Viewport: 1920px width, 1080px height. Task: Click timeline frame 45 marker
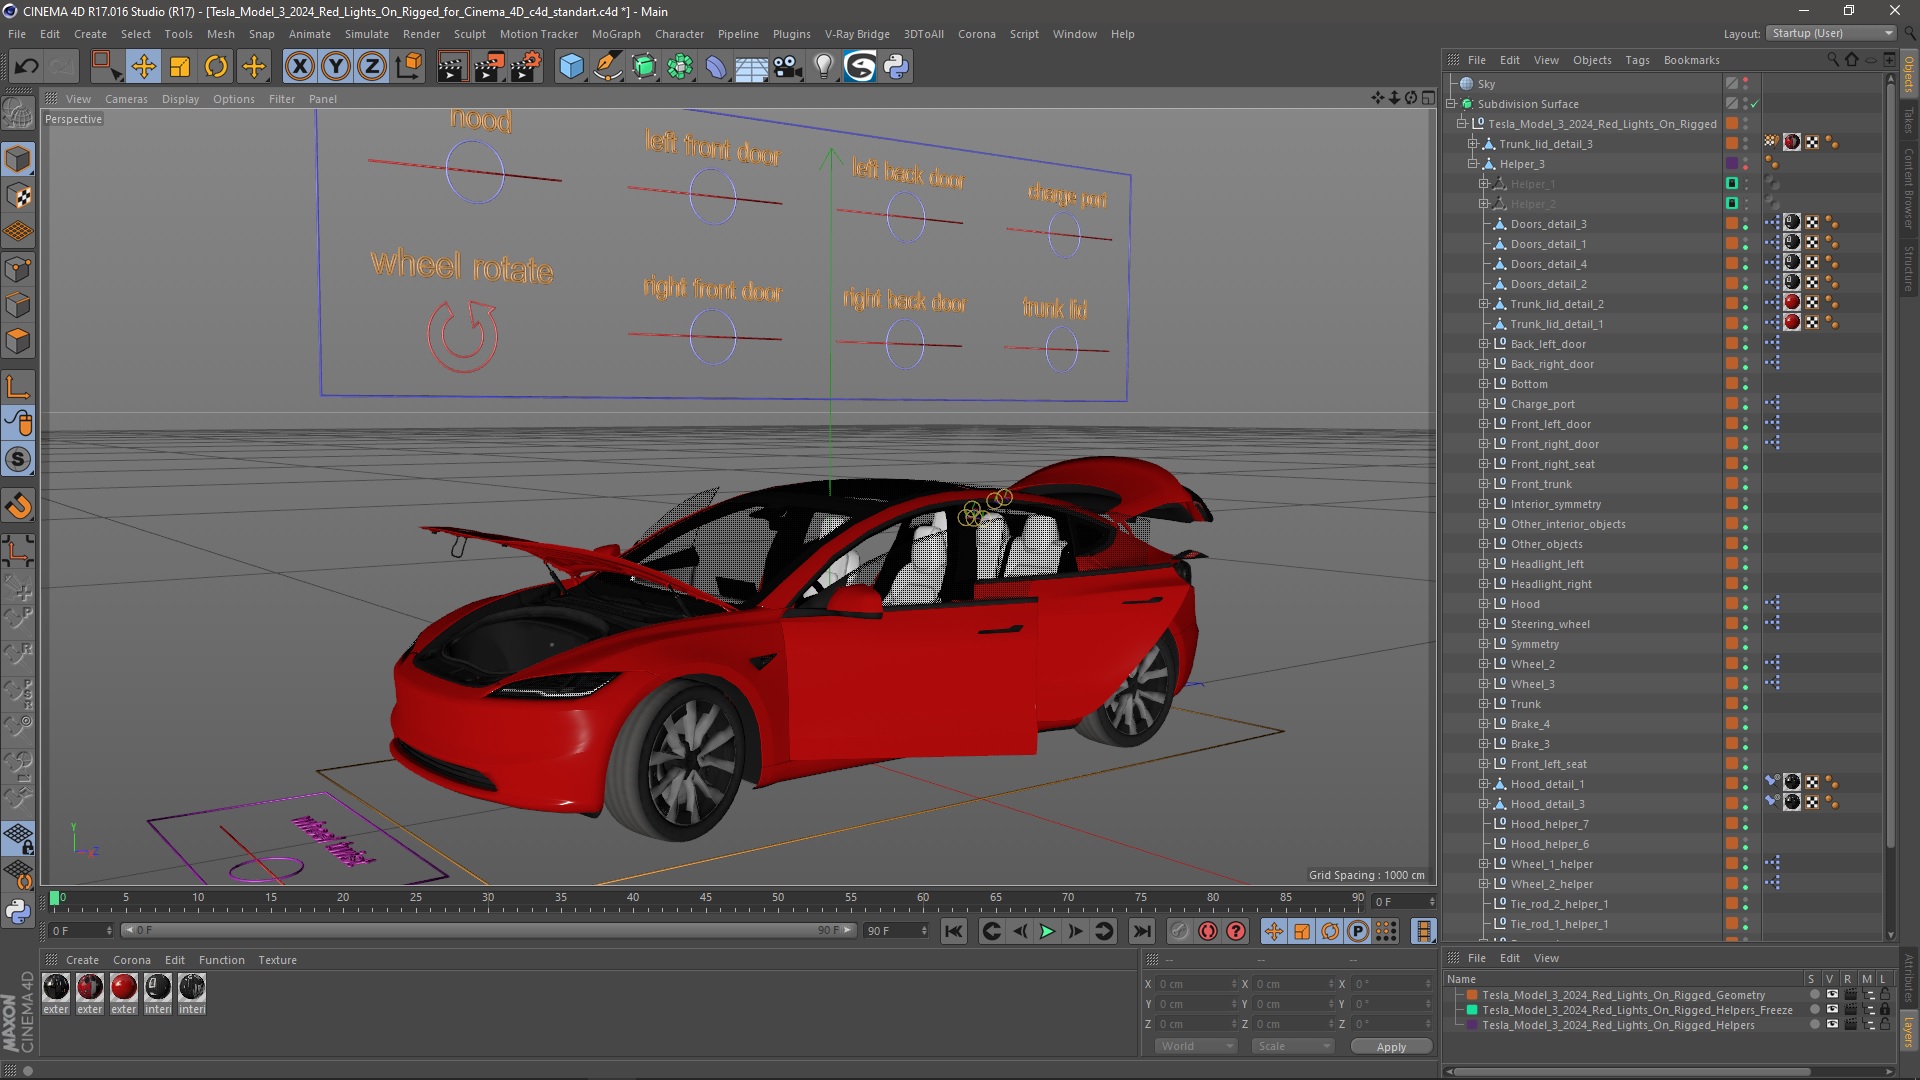point(705,899)
